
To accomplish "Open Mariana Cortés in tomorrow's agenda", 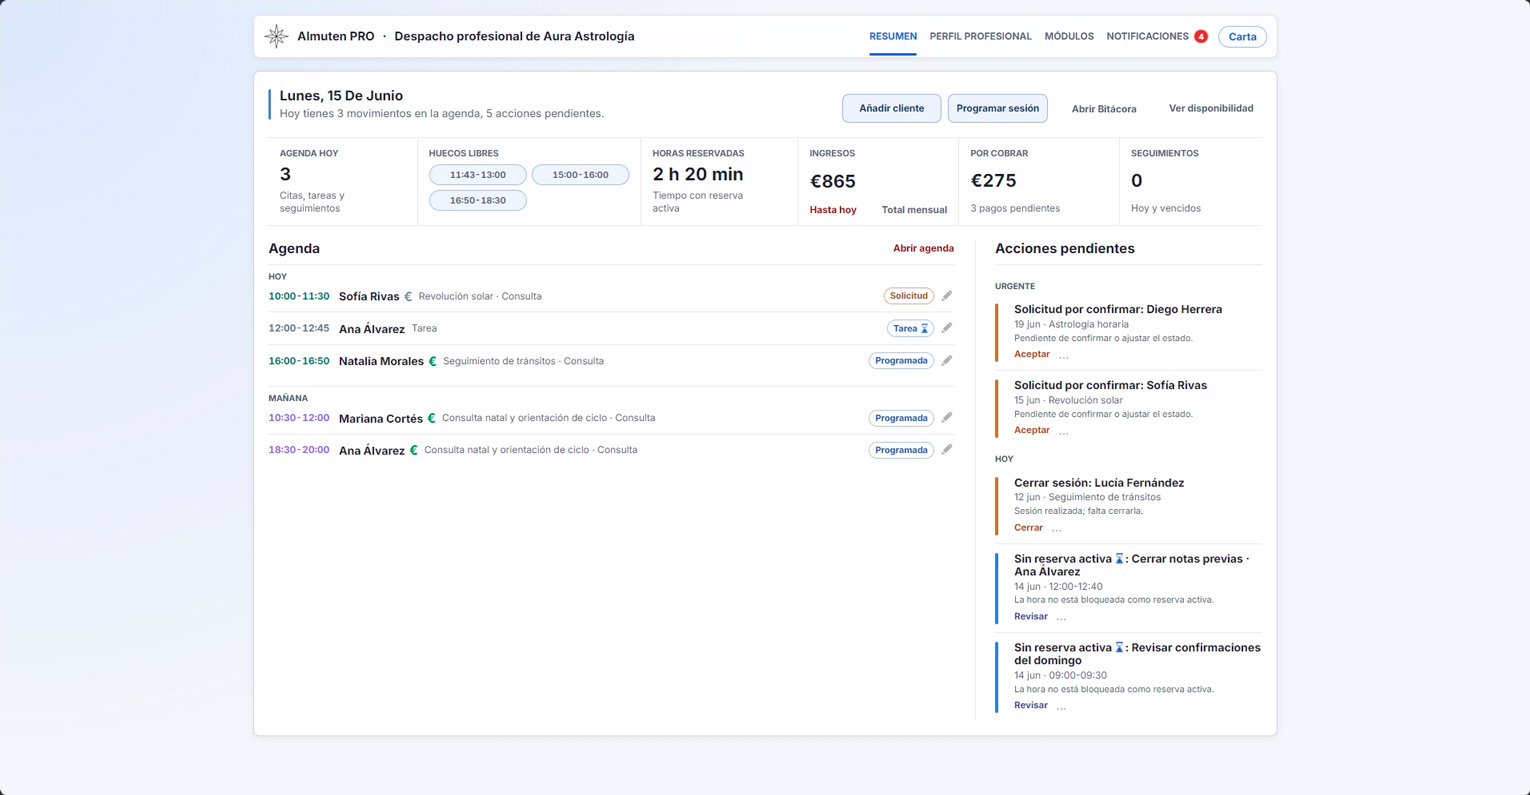I will 381,419.
